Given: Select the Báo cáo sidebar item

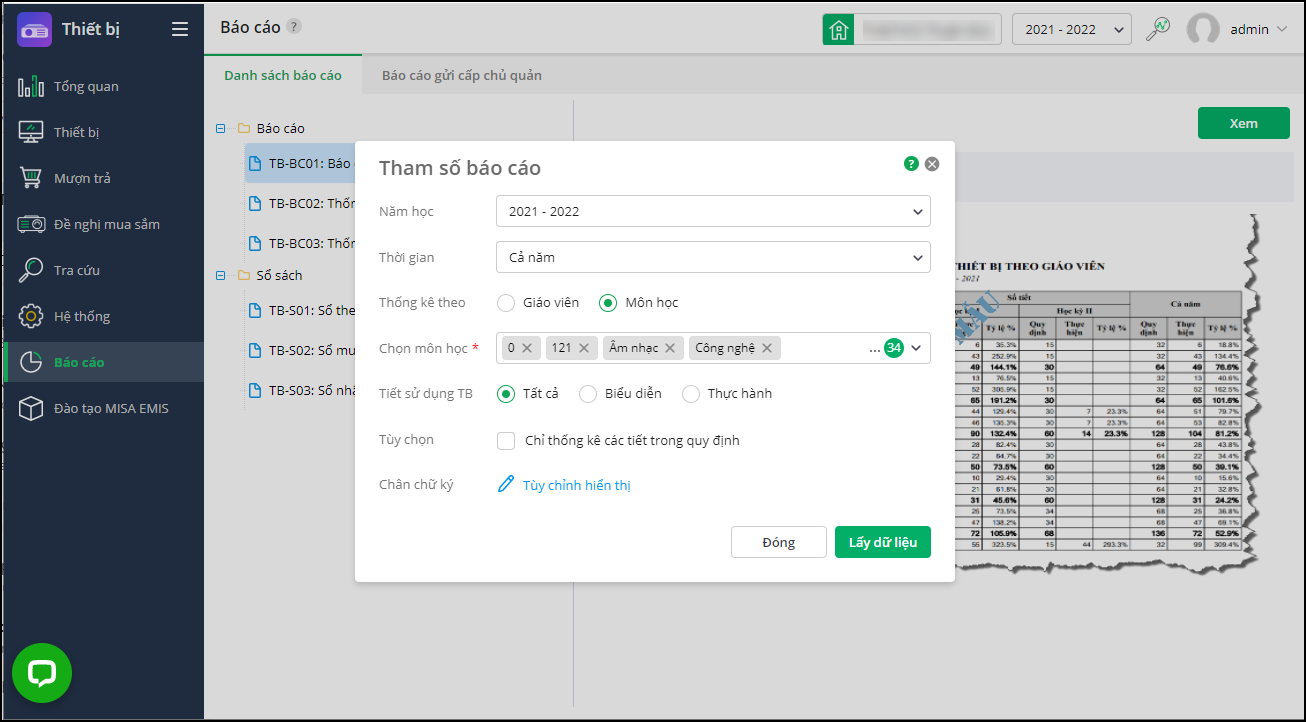Looking at the screenshot, I should tap(104, 362).
